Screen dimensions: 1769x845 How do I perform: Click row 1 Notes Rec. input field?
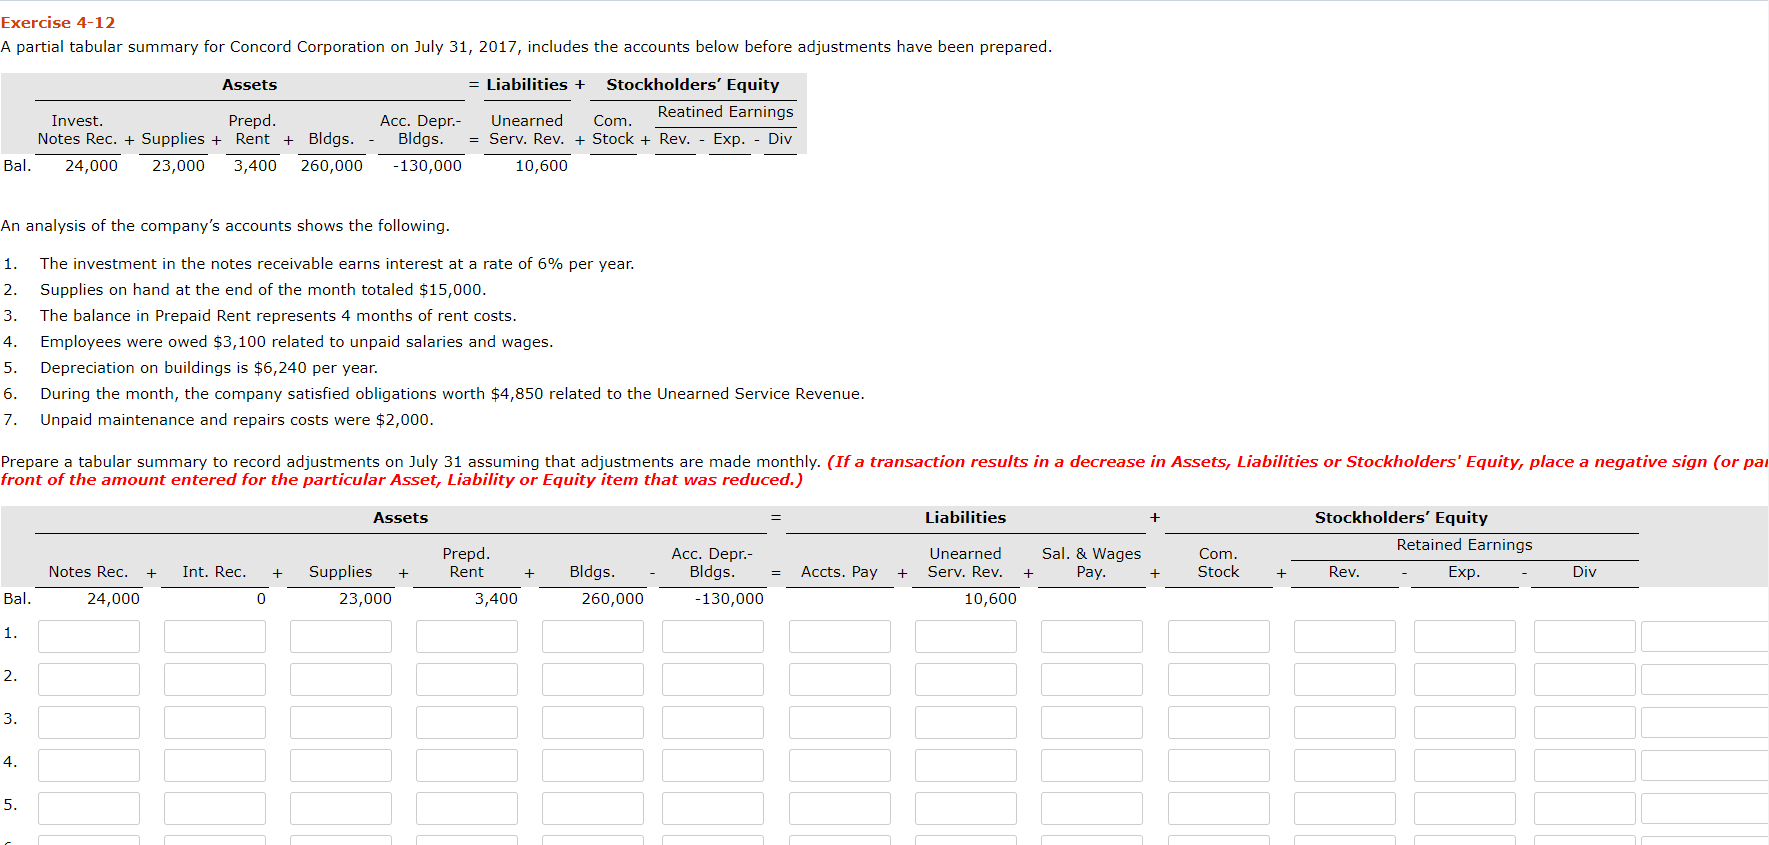[89, 636]
